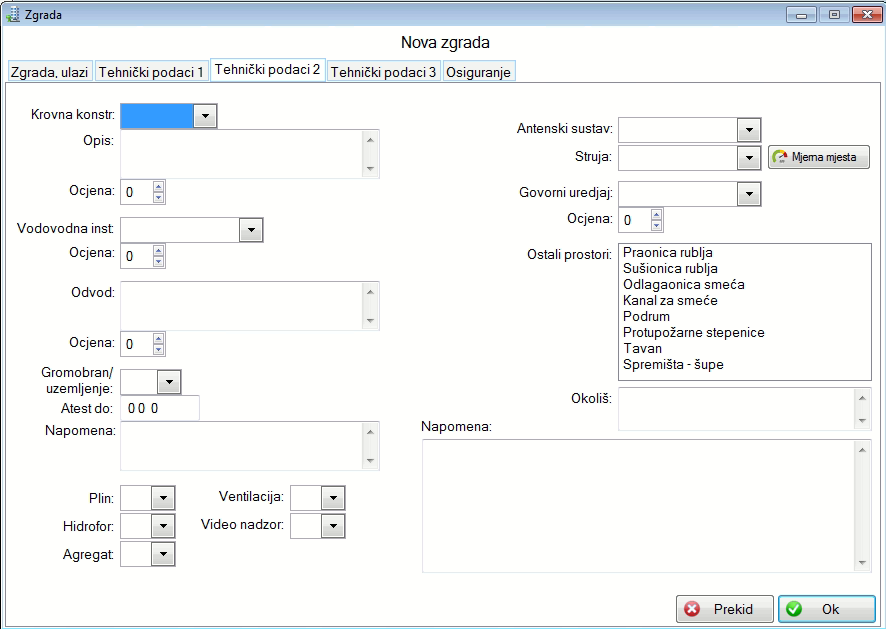The width and height of the screenshot is (886, 629).
Task: Open the Plin dropdown
Action: pos(163,498)
